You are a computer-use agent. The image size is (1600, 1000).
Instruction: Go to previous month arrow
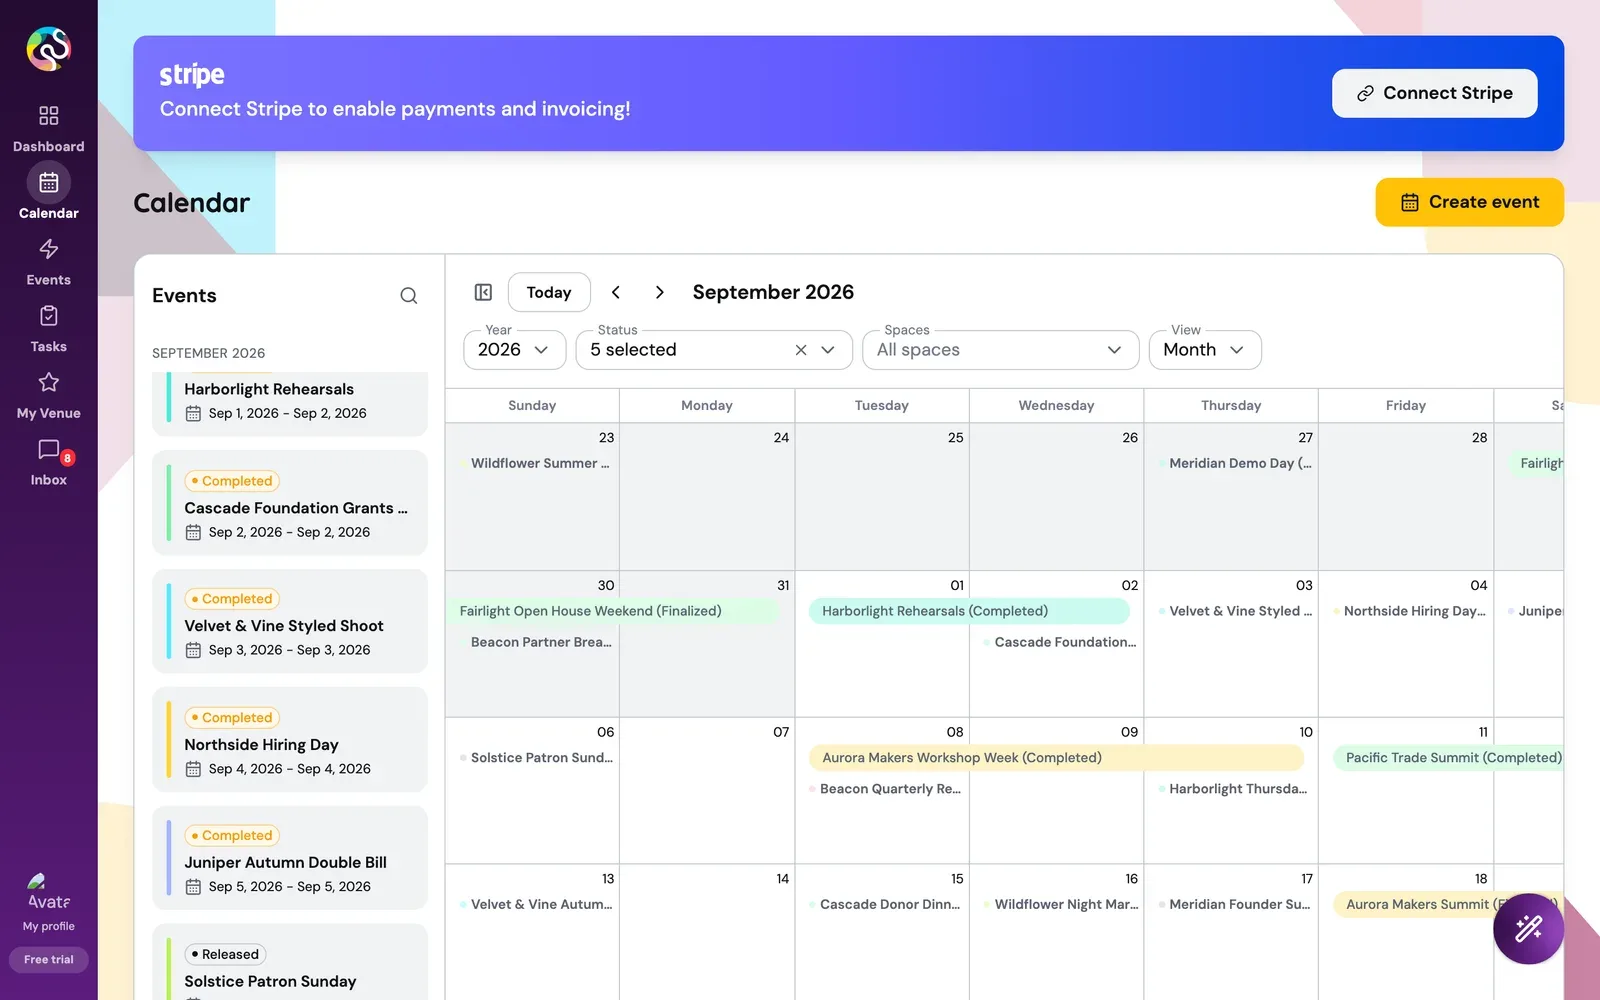click(616, 292)
